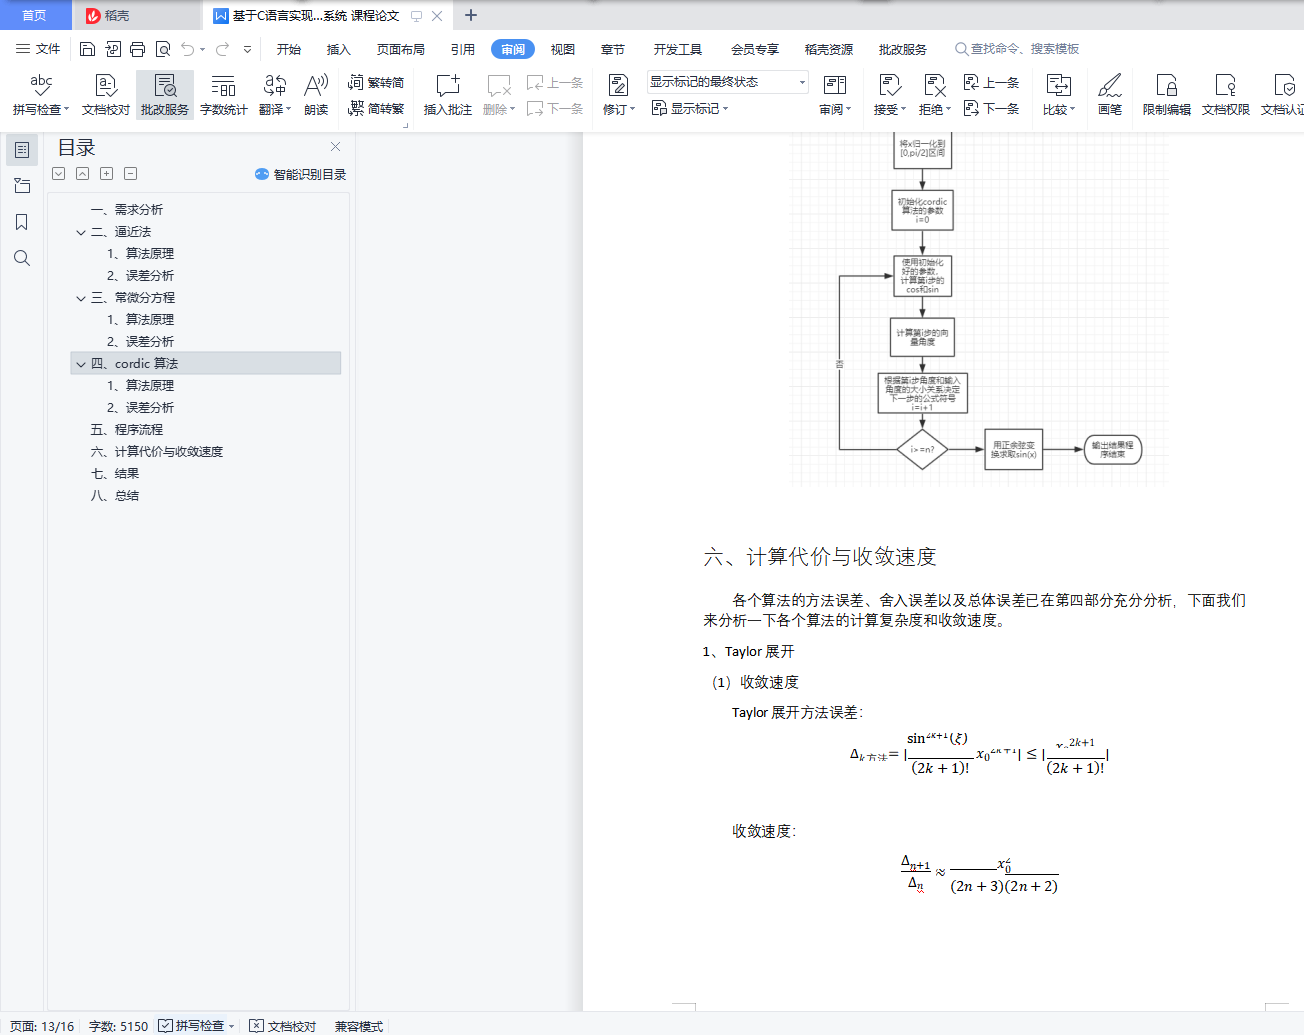The width and height of the screenshot is (1304, 1035).
Task: Collapse the 四、cordic 算法 tree node
Action: pos(81,364)
